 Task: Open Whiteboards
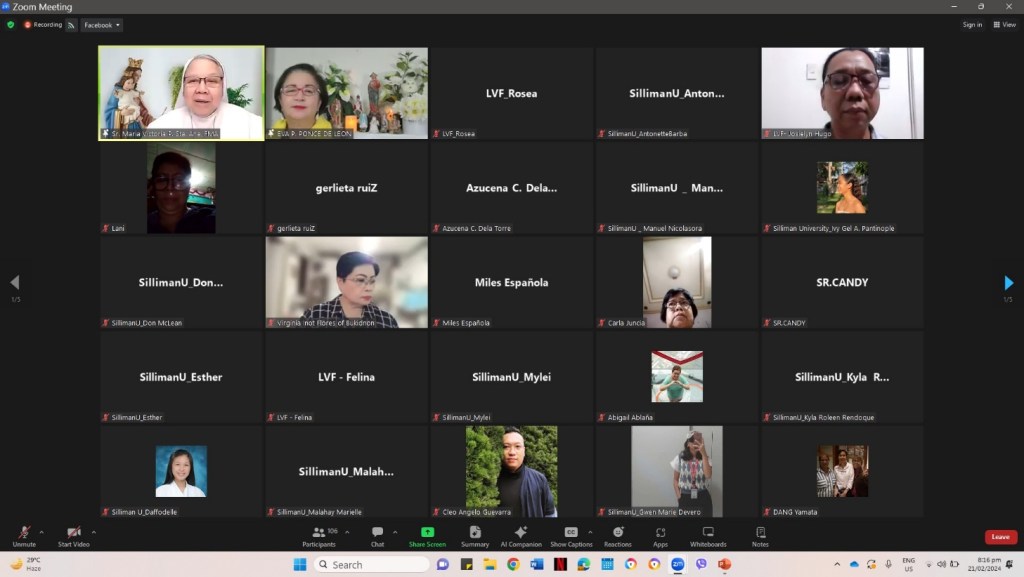(708, 535)
